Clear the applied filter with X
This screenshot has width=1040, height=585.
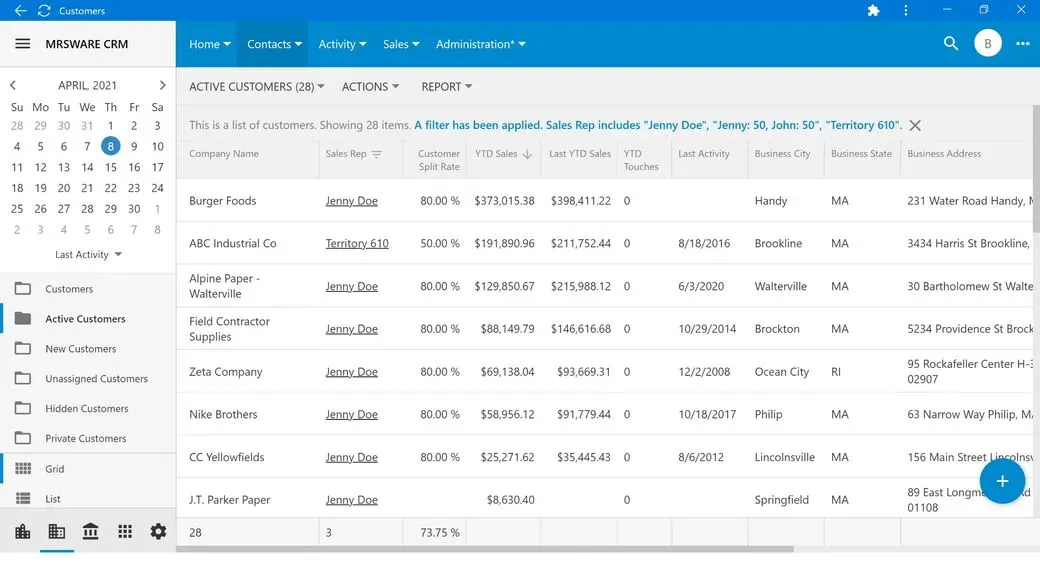point(915,126)
